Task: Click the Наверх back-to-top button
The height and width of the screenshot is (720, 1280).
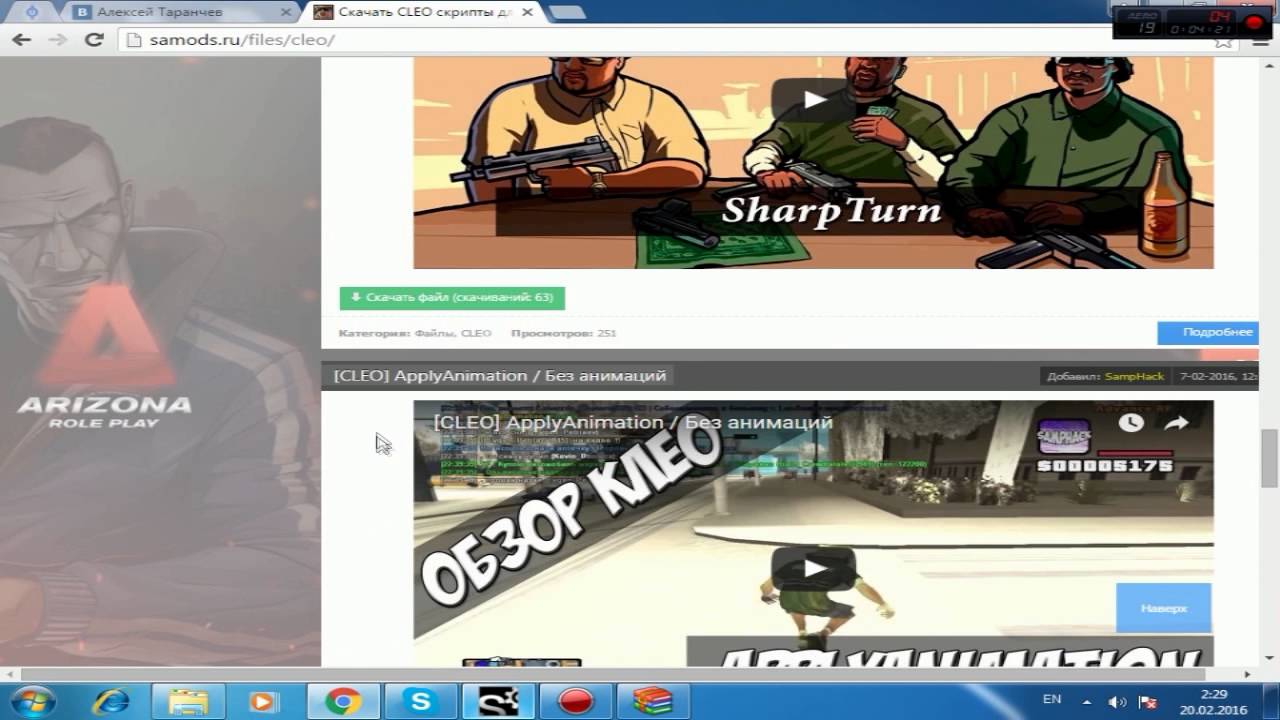Action: pos(1164,608)
